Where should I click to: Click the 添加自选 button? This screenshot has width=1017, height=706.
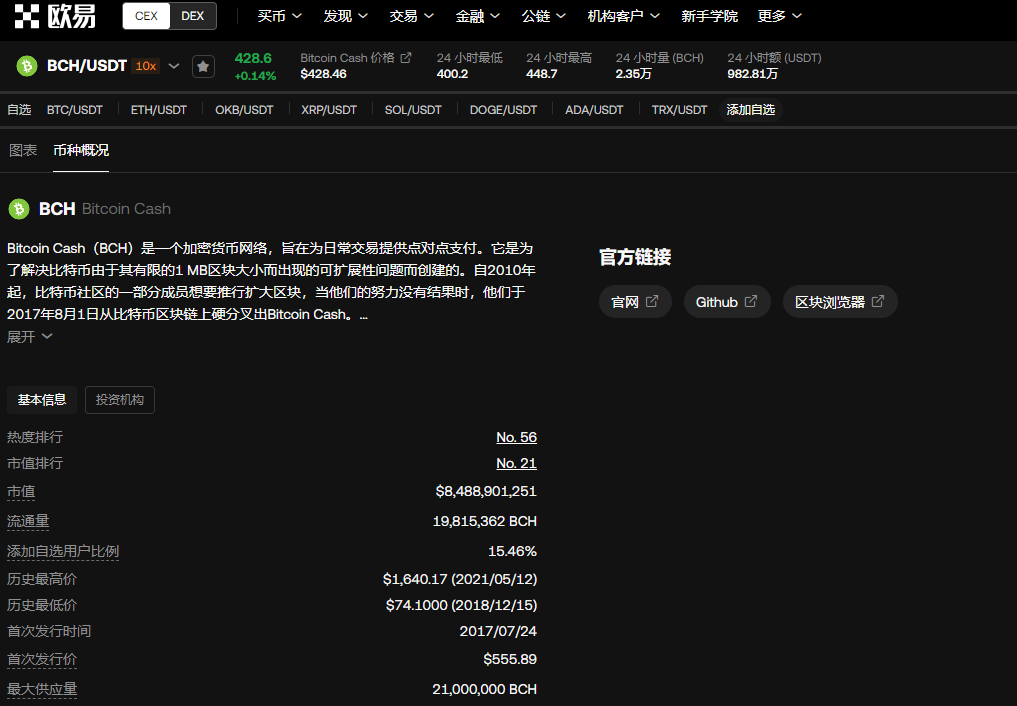pos(750,110)
